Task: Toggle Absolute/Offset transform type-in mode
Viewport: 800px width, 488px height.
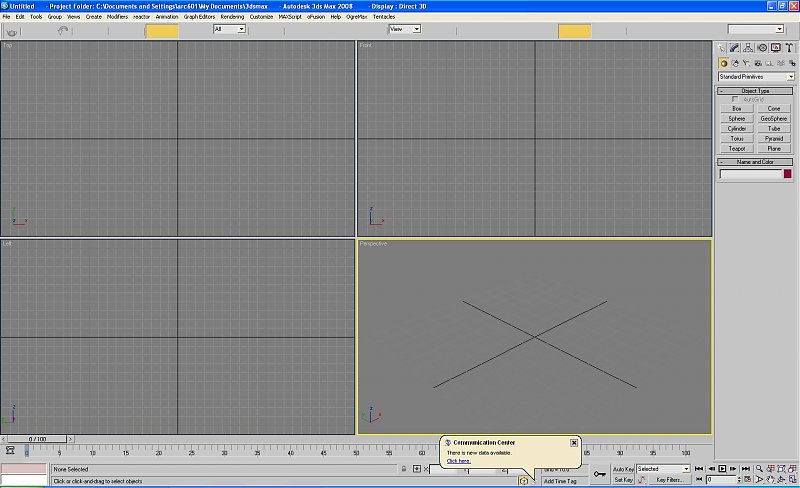Action: (x=417, y=469)
